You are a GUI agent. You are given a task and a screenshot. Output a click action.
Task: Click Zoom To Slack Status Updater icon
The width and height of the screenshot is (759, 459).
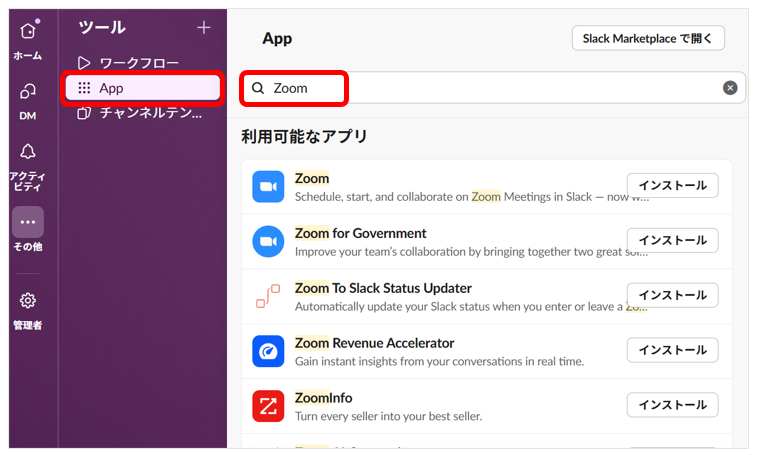click(x=268, y=296)
